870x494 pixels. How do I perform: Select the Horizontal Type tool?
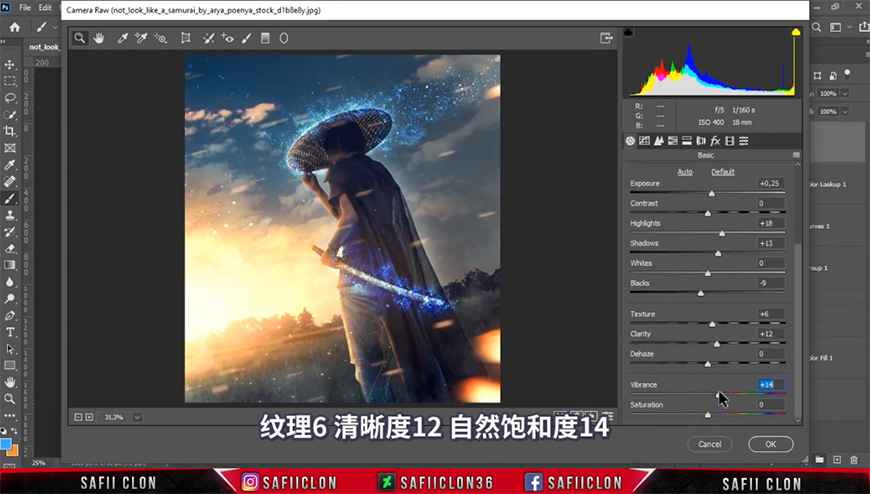click(x=10, y=332)
